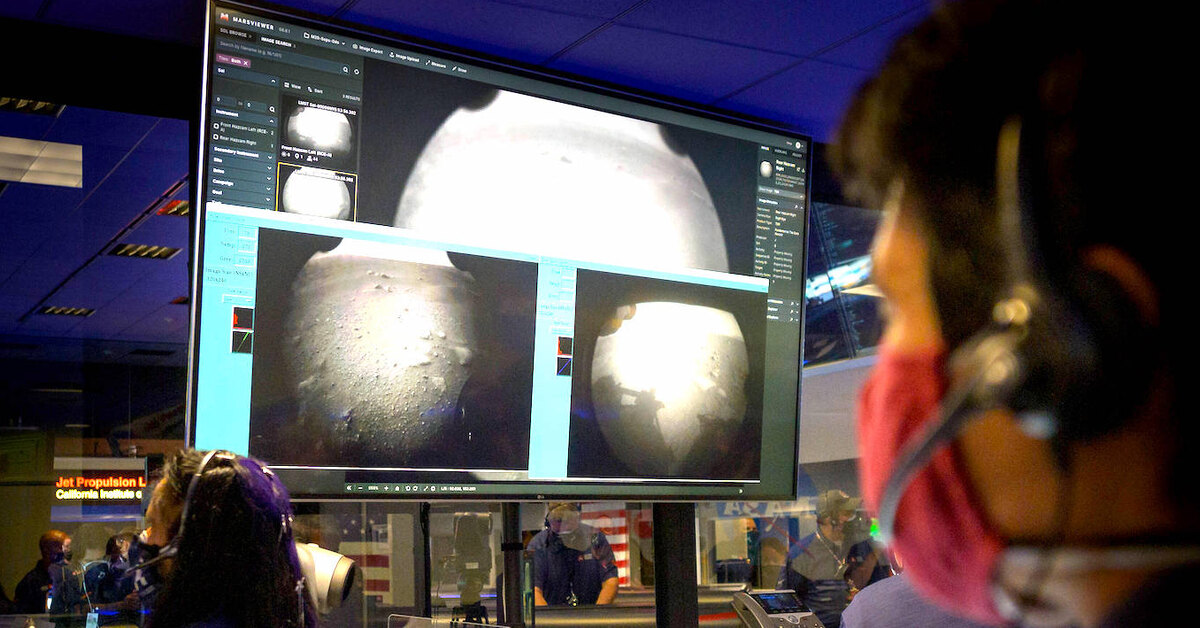Click the MarsViewer logo icon
This screenshot has width=1200, height=628.
(x=223, y=17)
